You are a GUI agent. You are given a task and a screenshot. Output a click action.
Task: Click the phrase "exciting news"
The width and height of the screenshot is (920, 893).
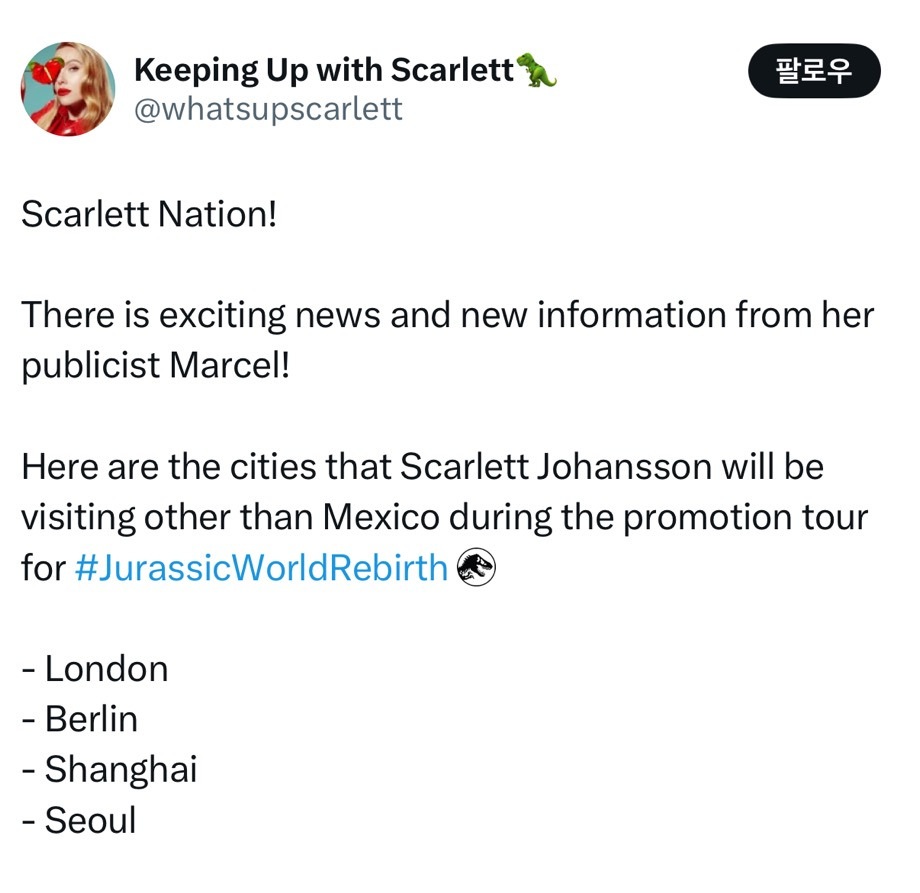click(271, 315)
